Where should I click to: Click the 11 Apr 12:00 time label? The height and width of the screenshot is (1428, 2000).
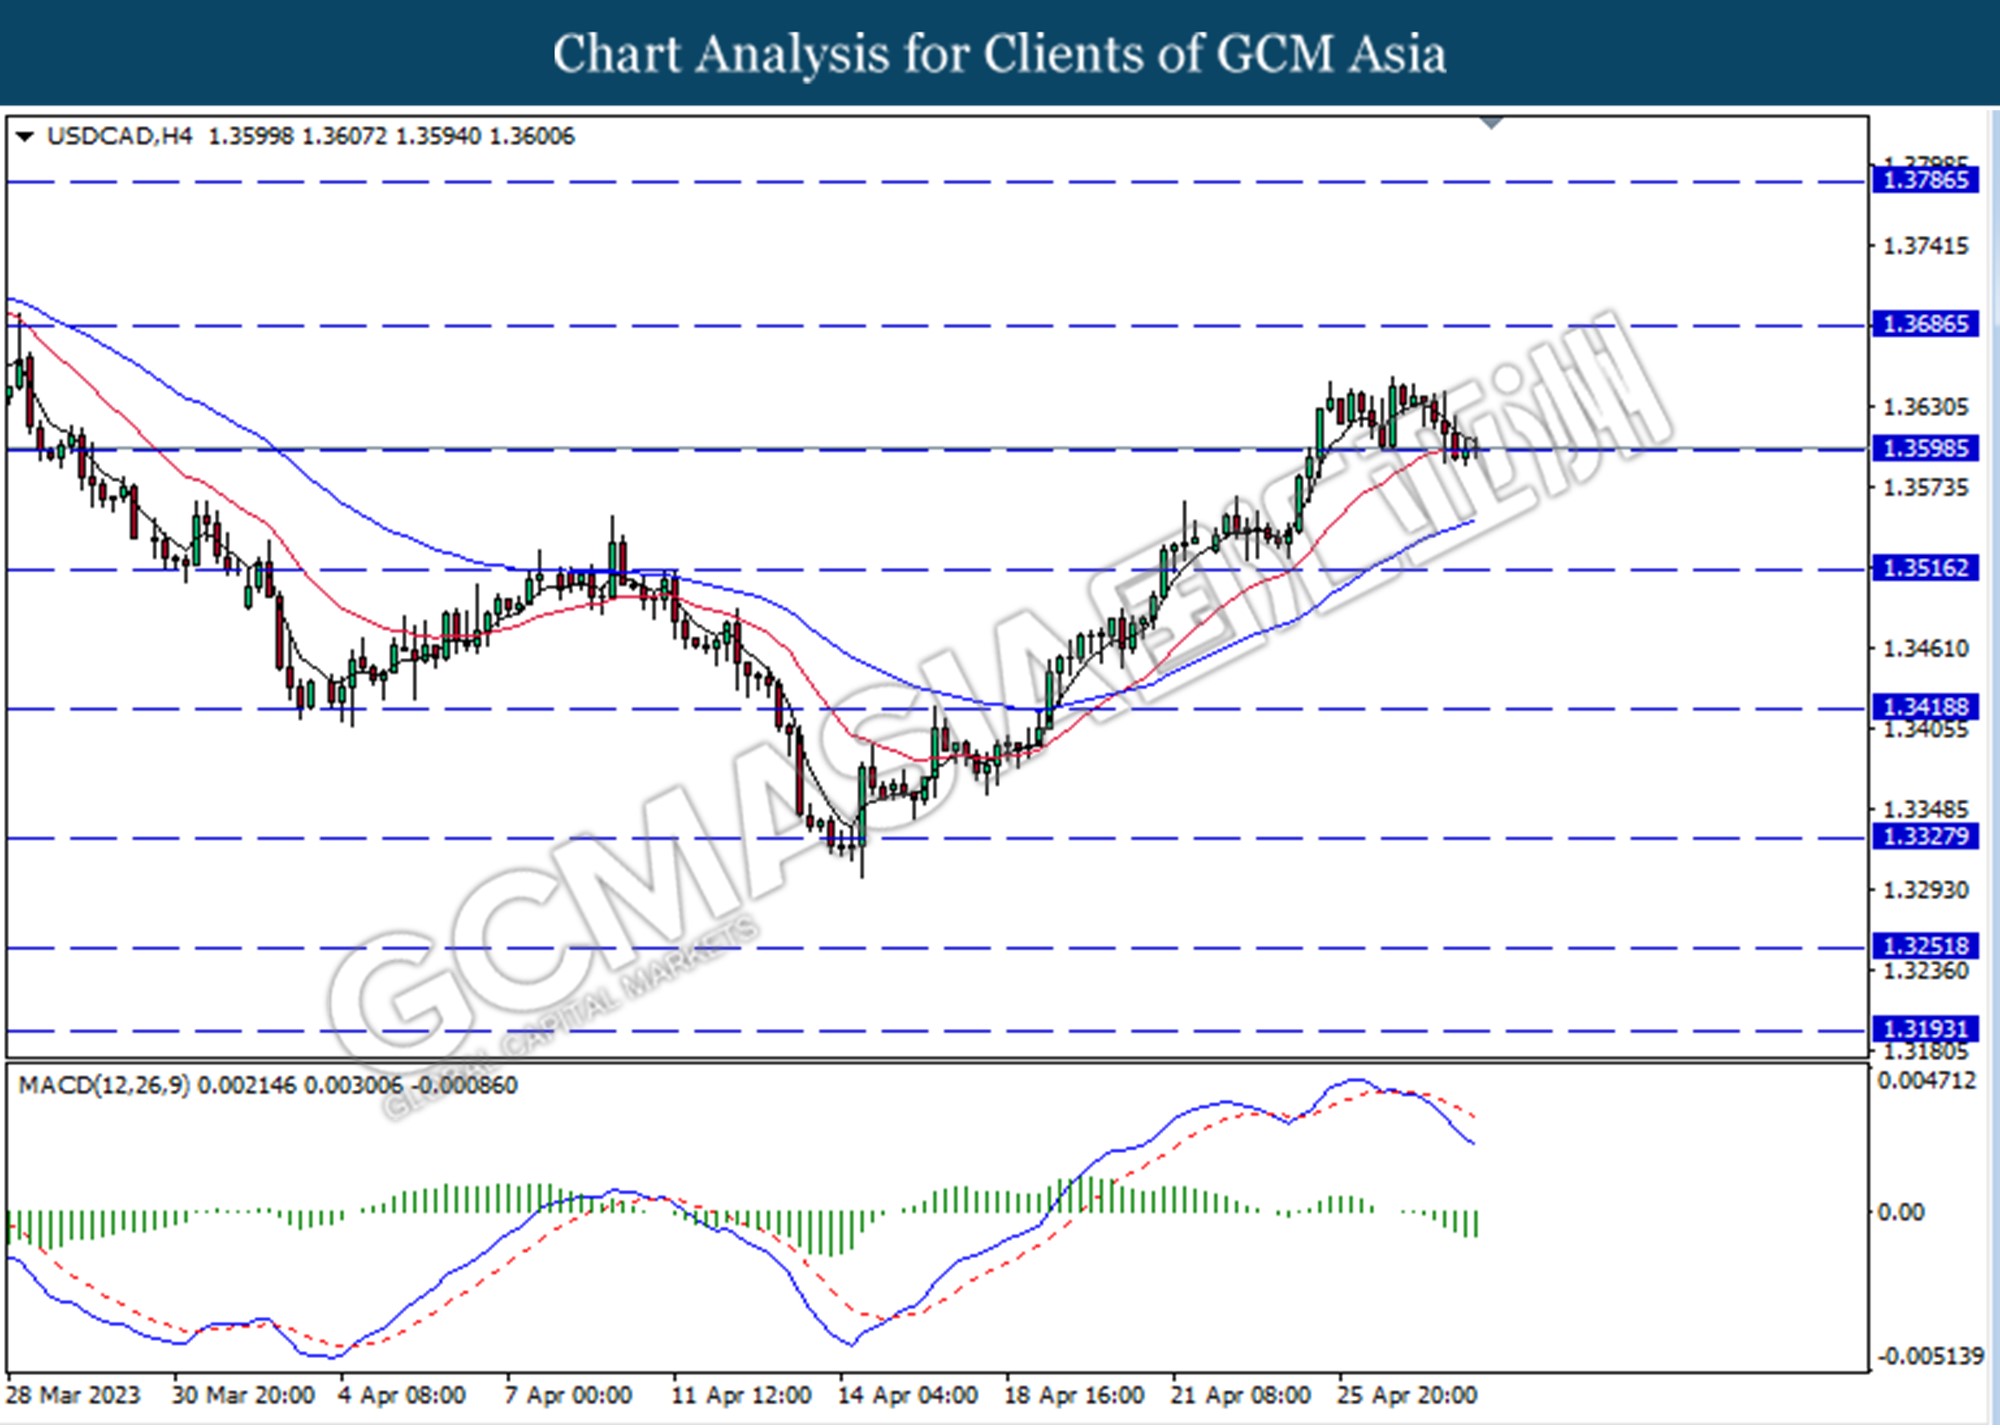click(741, 1396)
